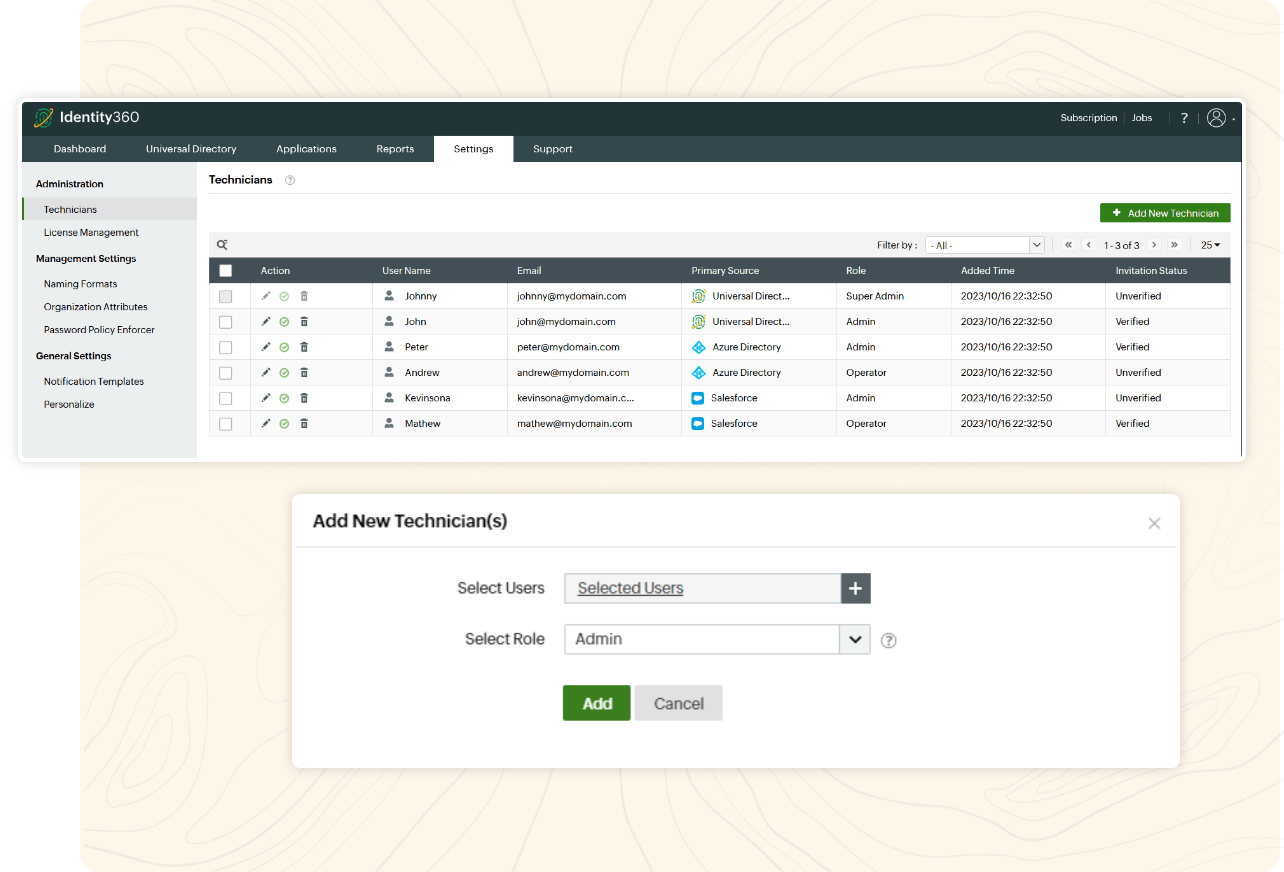Click the verify checkmark icon for Andrew
1284x872 pixels.
pyautogui.click(x=285, y=372)
